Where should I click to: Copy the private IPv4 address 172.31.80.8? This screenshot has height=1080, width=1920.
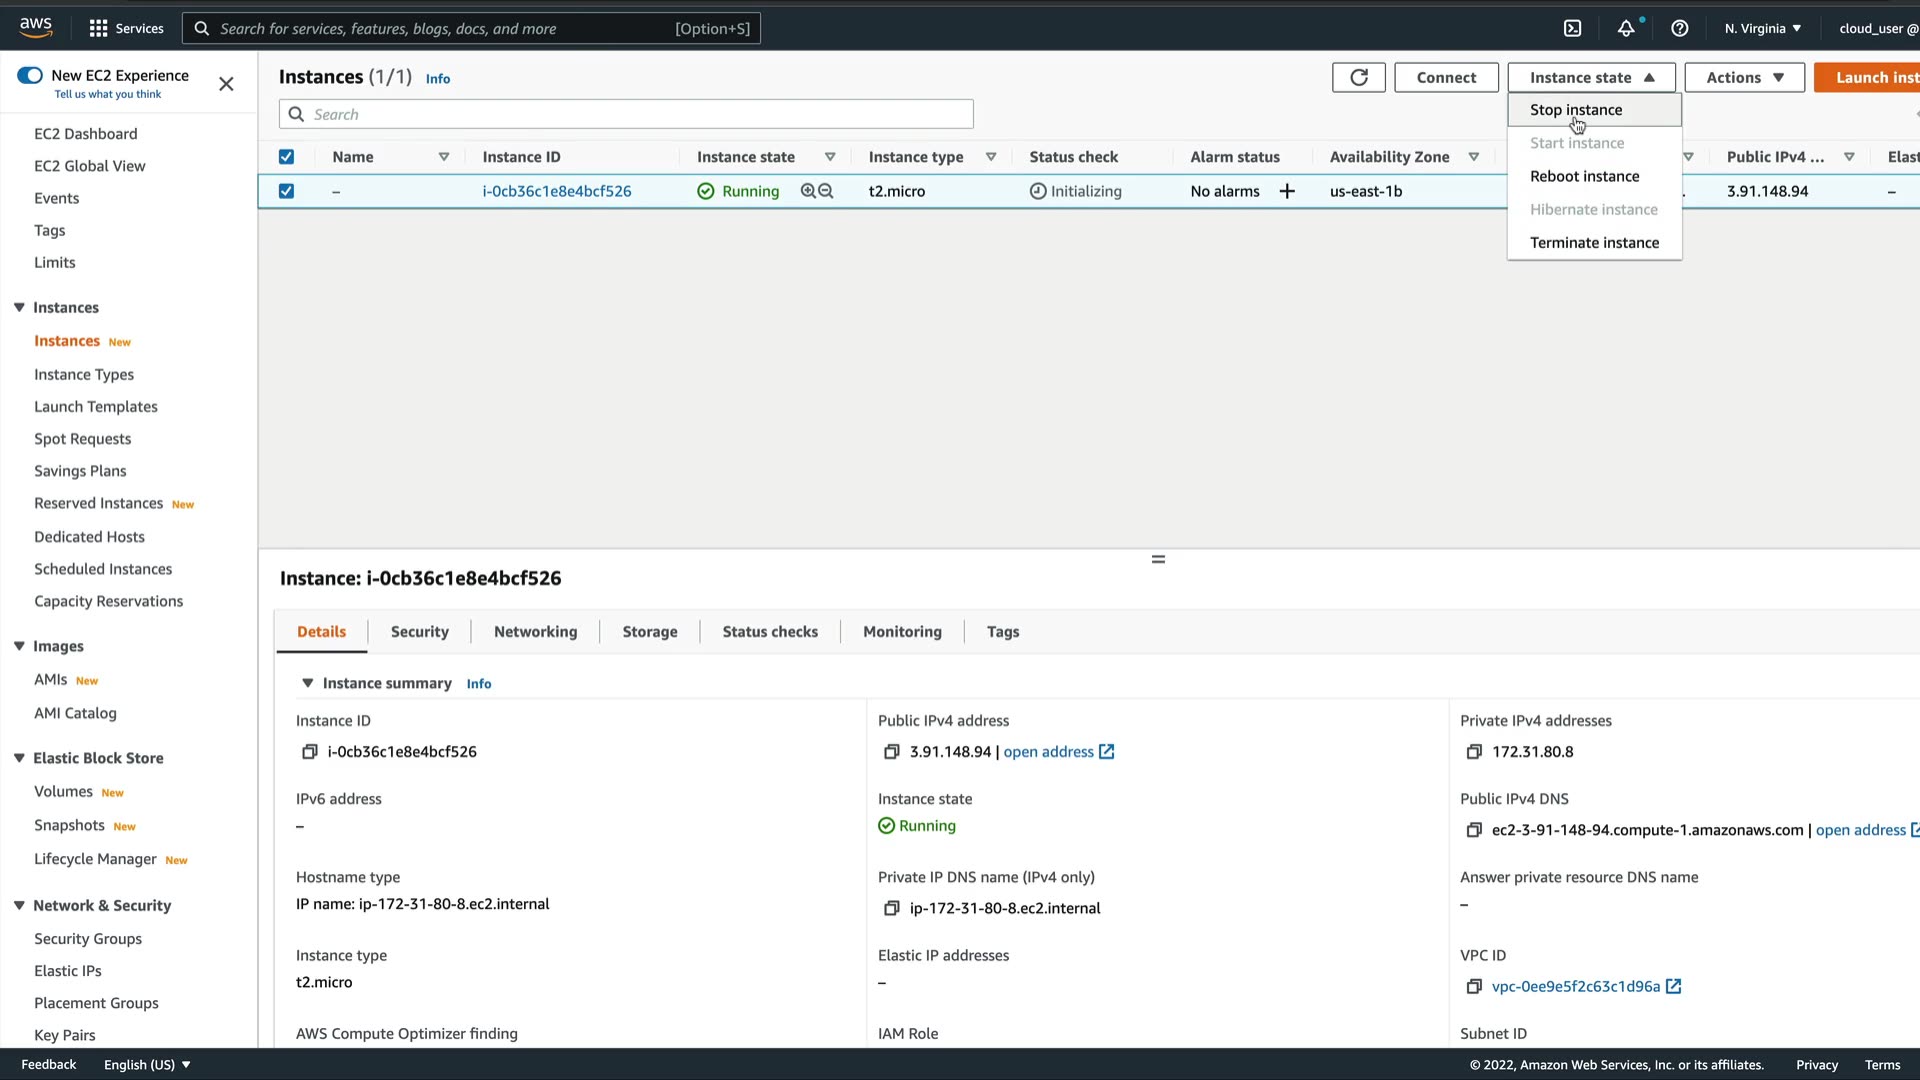(1473, 752)
